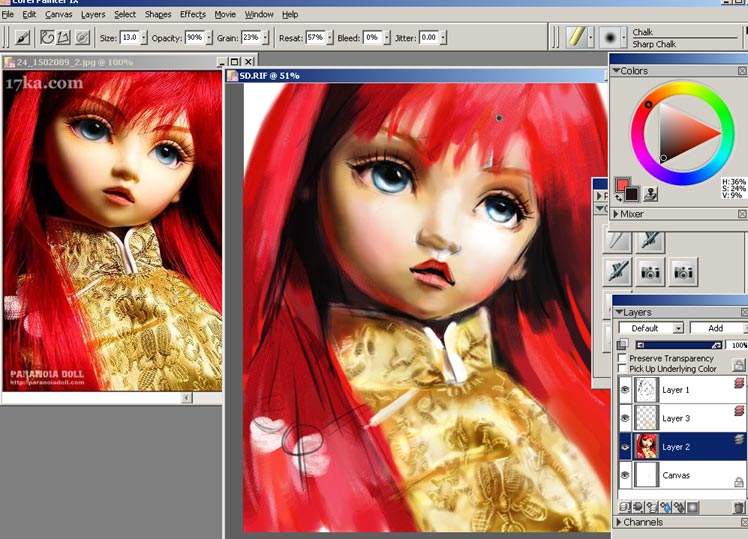Click the first camera icon in custom palette

650,272
